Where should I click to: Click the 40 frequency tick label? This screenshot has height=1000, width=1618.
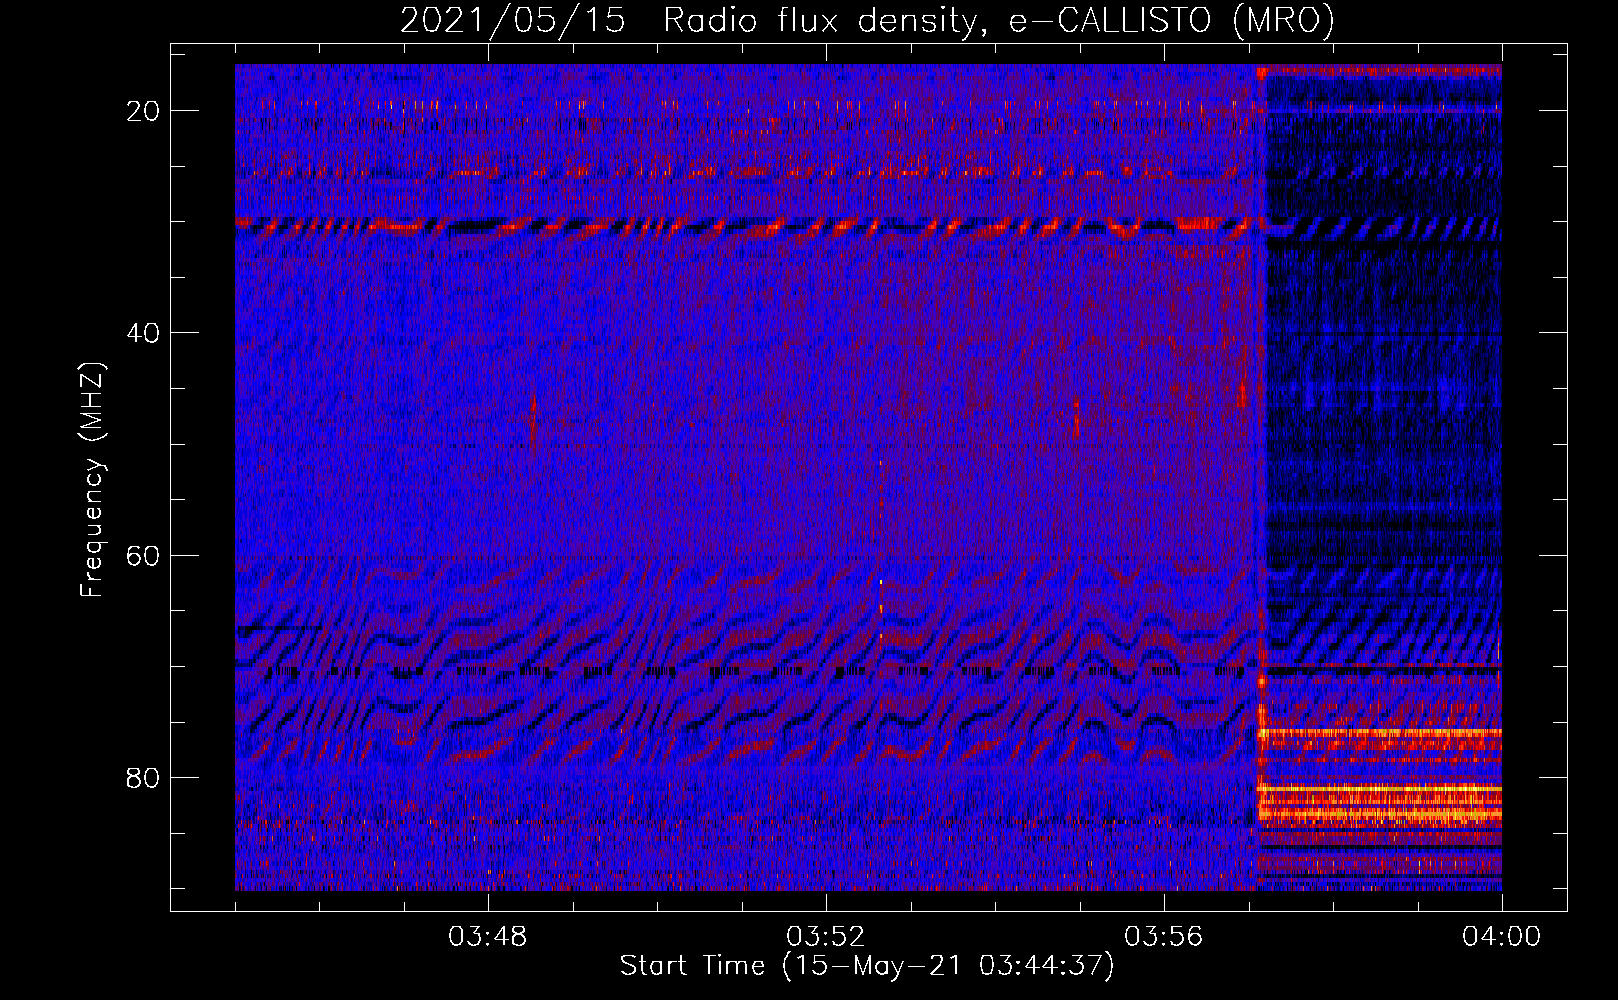point(144,333)
